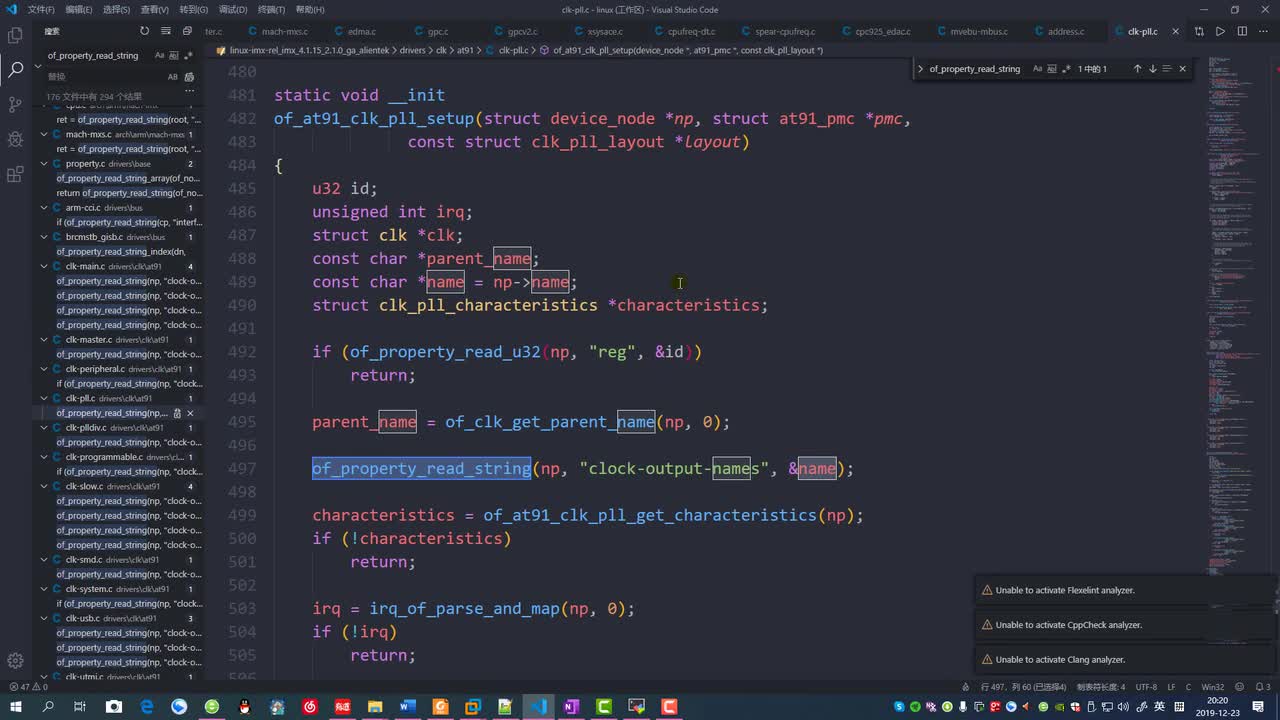Toggle Match Case in find widget
The height and width of the screenshot is (720, 1280).
1037,69
